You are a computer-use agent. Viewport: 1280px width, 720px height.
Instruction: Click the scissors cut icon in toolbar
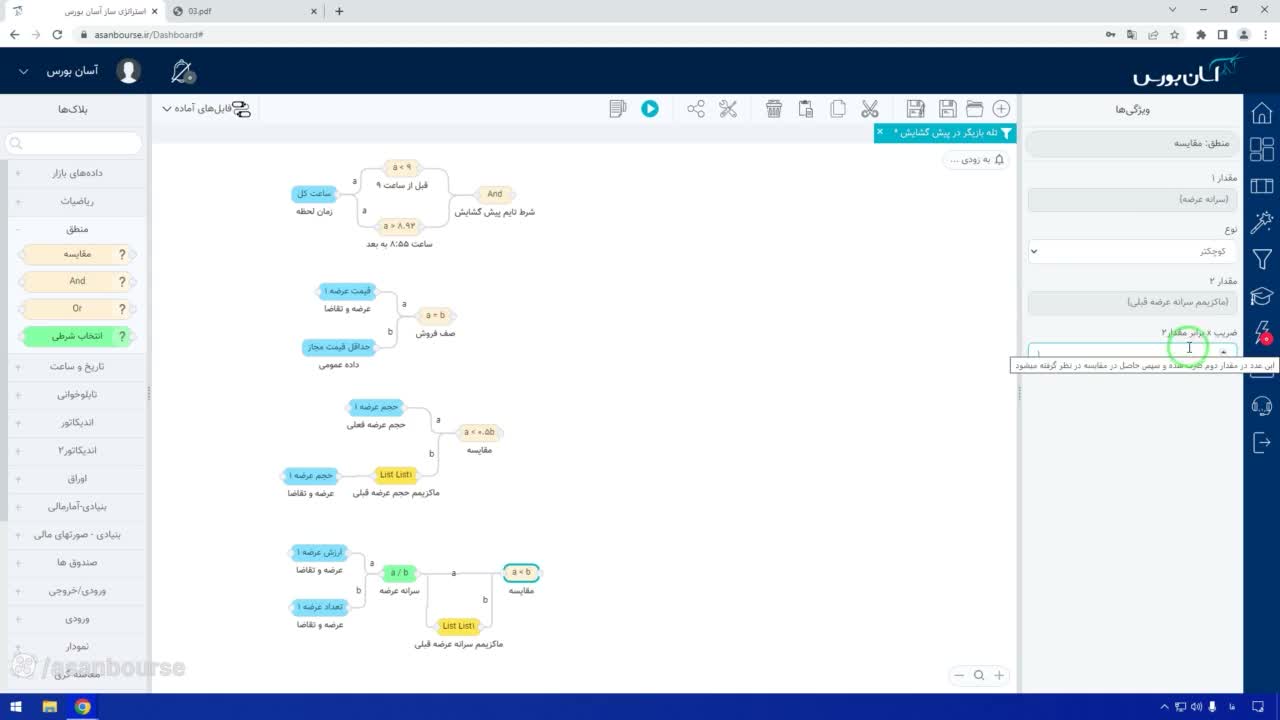click(869, 109)
